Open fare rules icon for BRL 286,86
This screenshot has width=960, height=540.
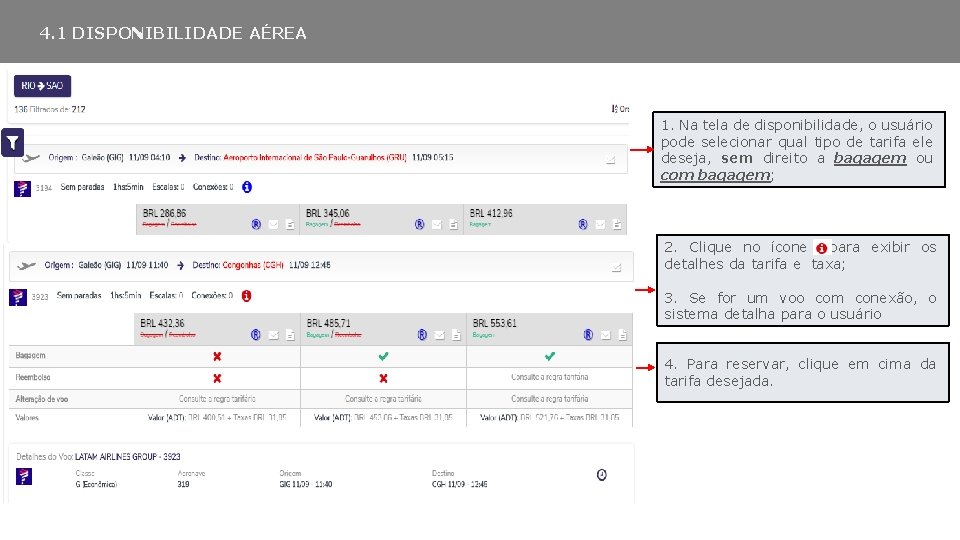pos(256,225)
